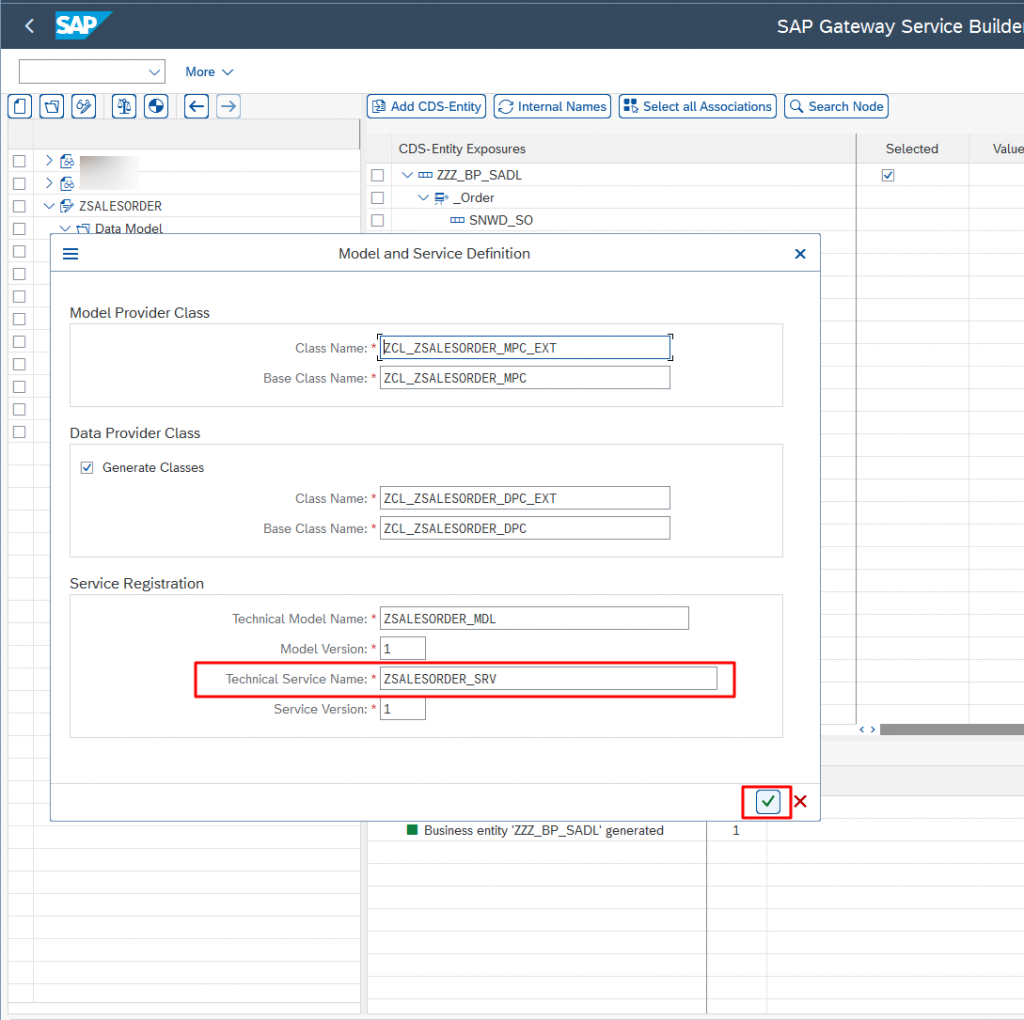This screenshot has width=1024, height=1020.
Task: Expand the _Order entity node
Action: pyautogui.click(x=422, y=197)
